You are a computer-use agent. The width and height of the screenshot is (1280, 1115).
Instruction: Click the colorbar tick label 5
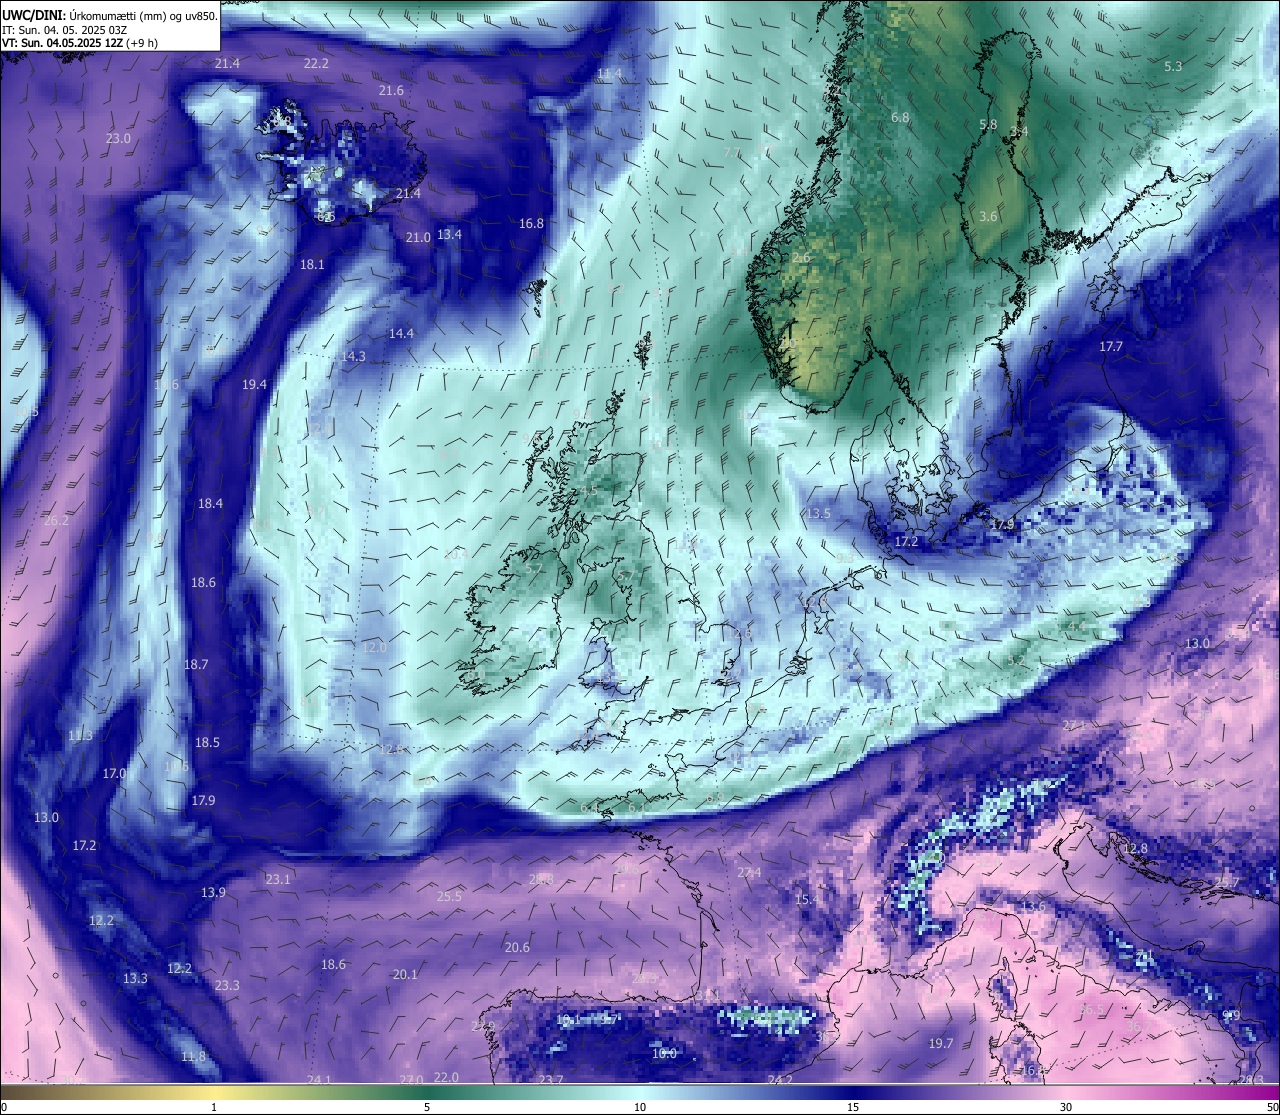point(427,1107)
